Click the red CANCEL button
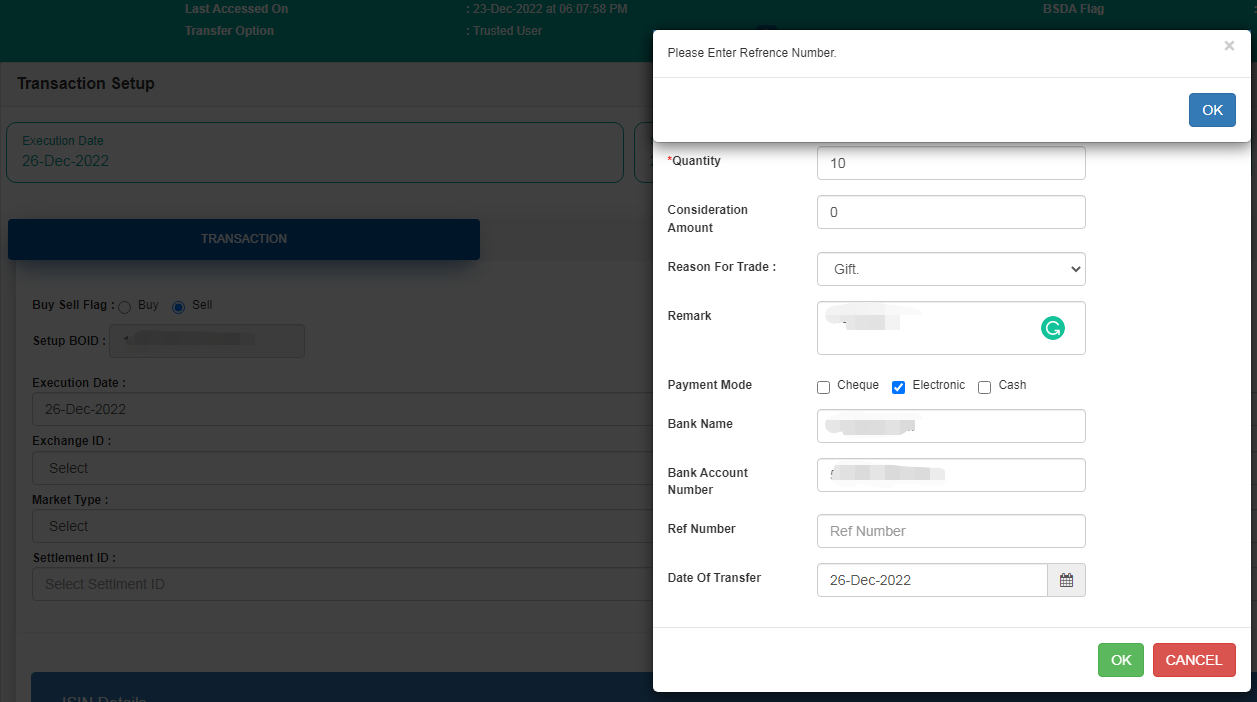The height and width of the screenshot is (702, 1257). pos(1194,660)
